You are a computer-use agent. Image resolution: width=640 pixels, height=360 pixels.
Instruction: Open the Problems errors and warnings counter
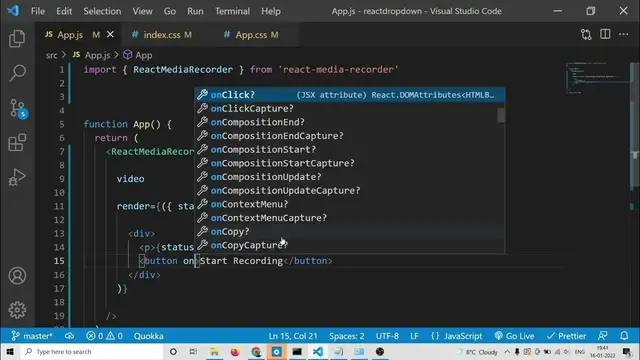(104, 336)
